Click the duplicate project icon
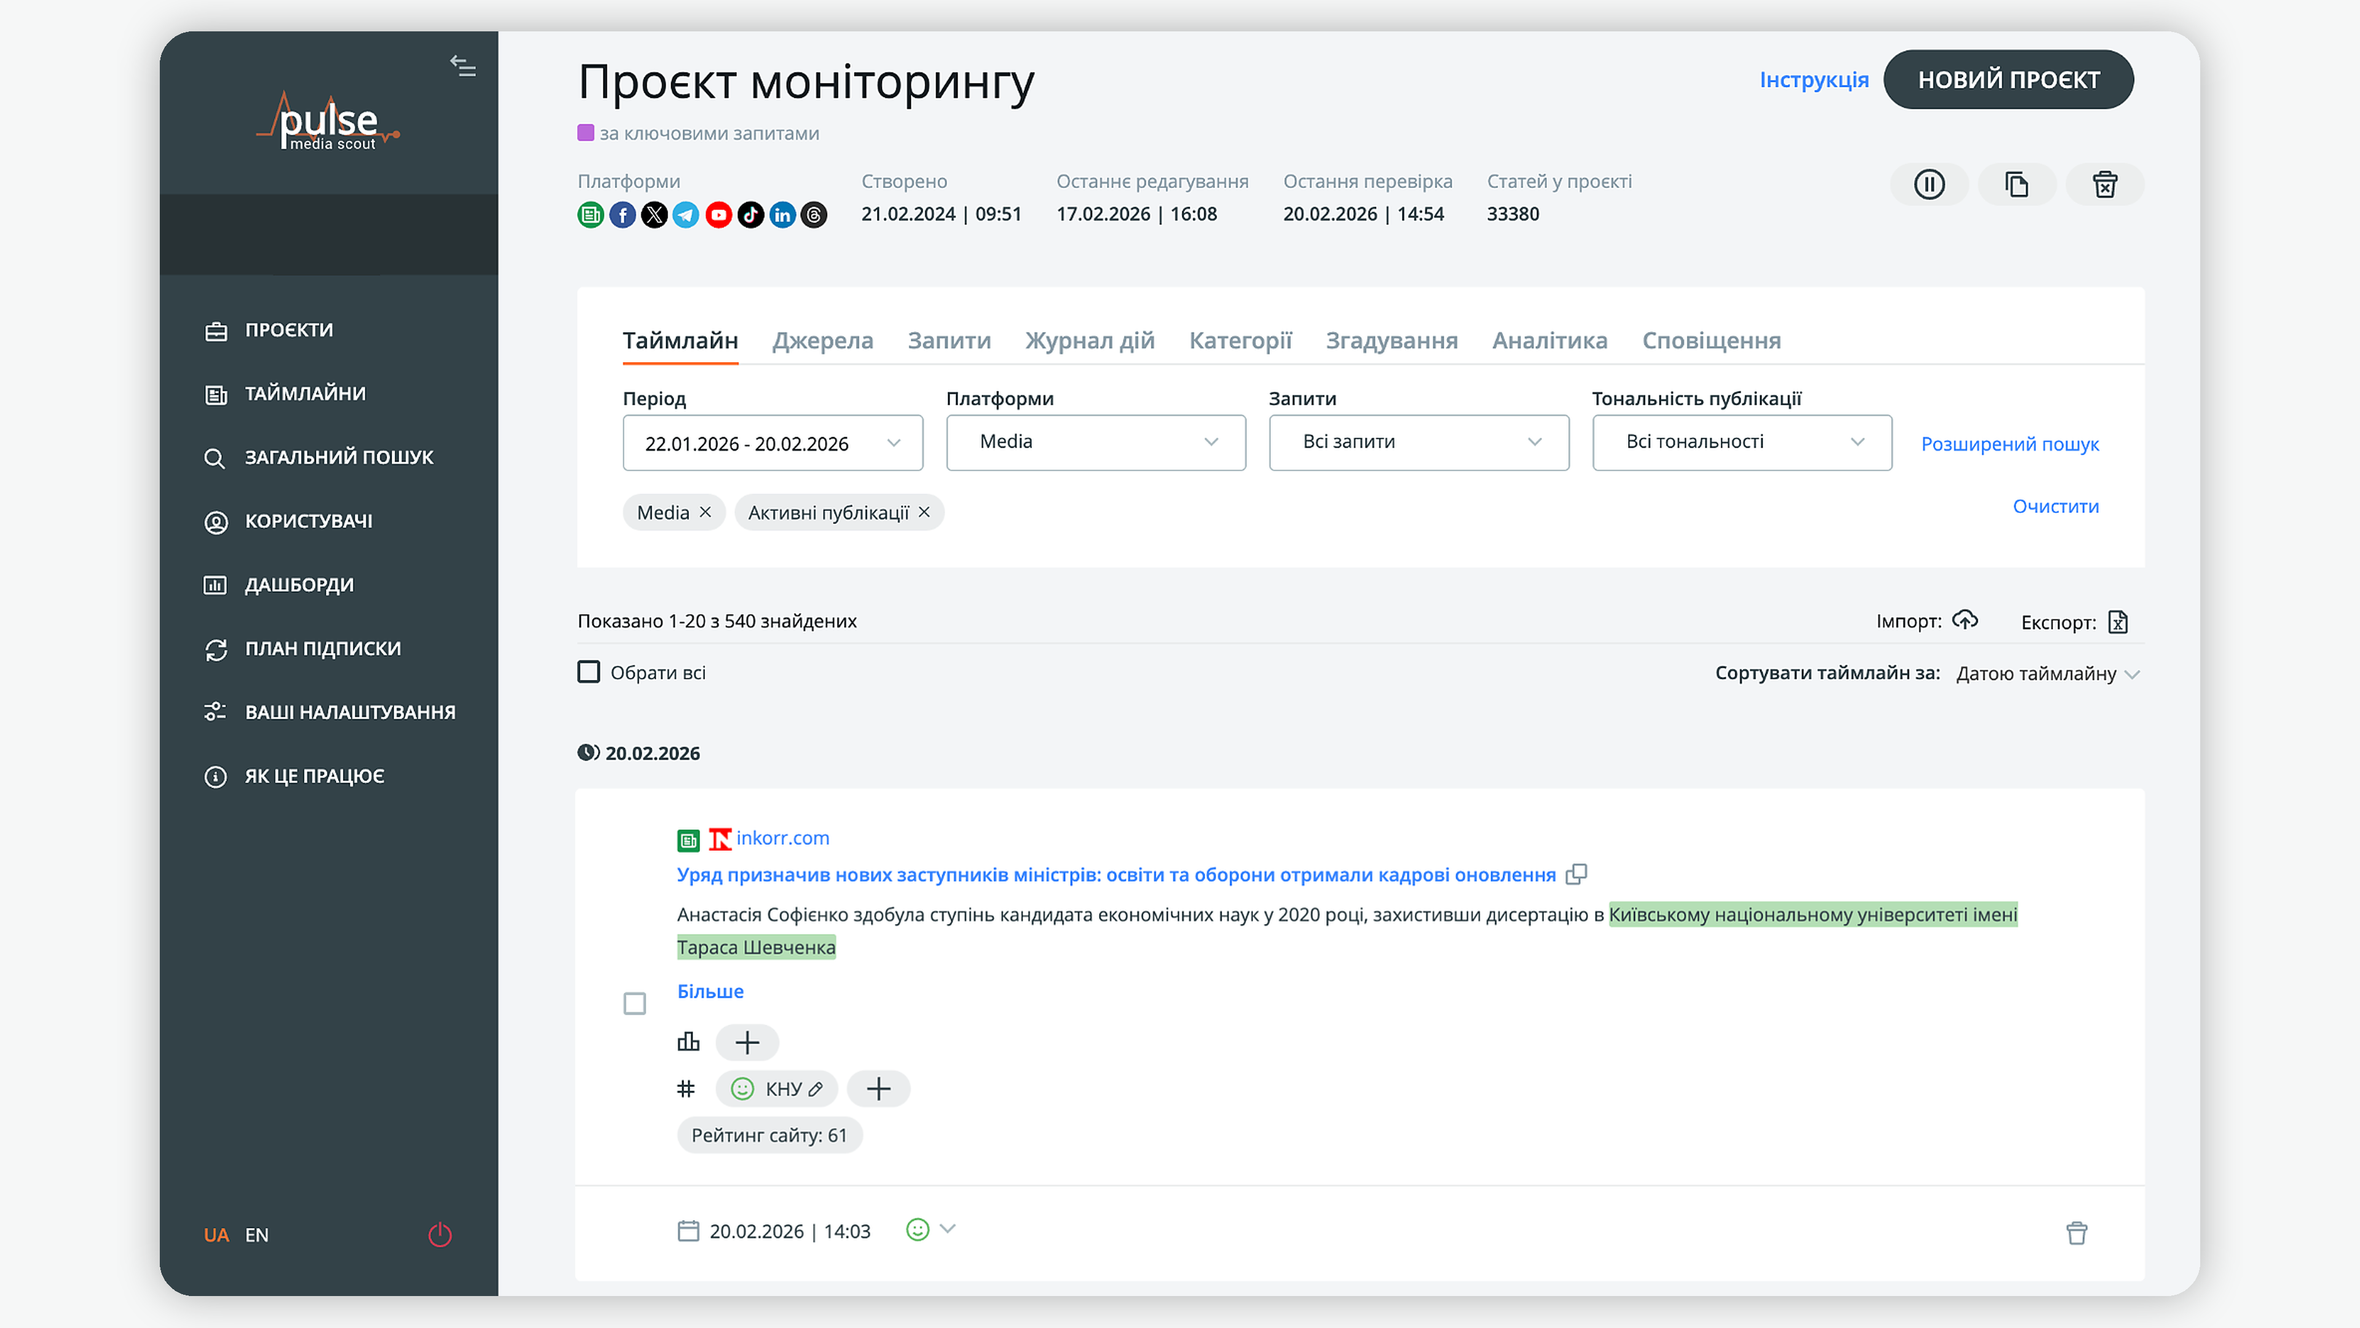2360x1328 pixels. (2016, 185)
